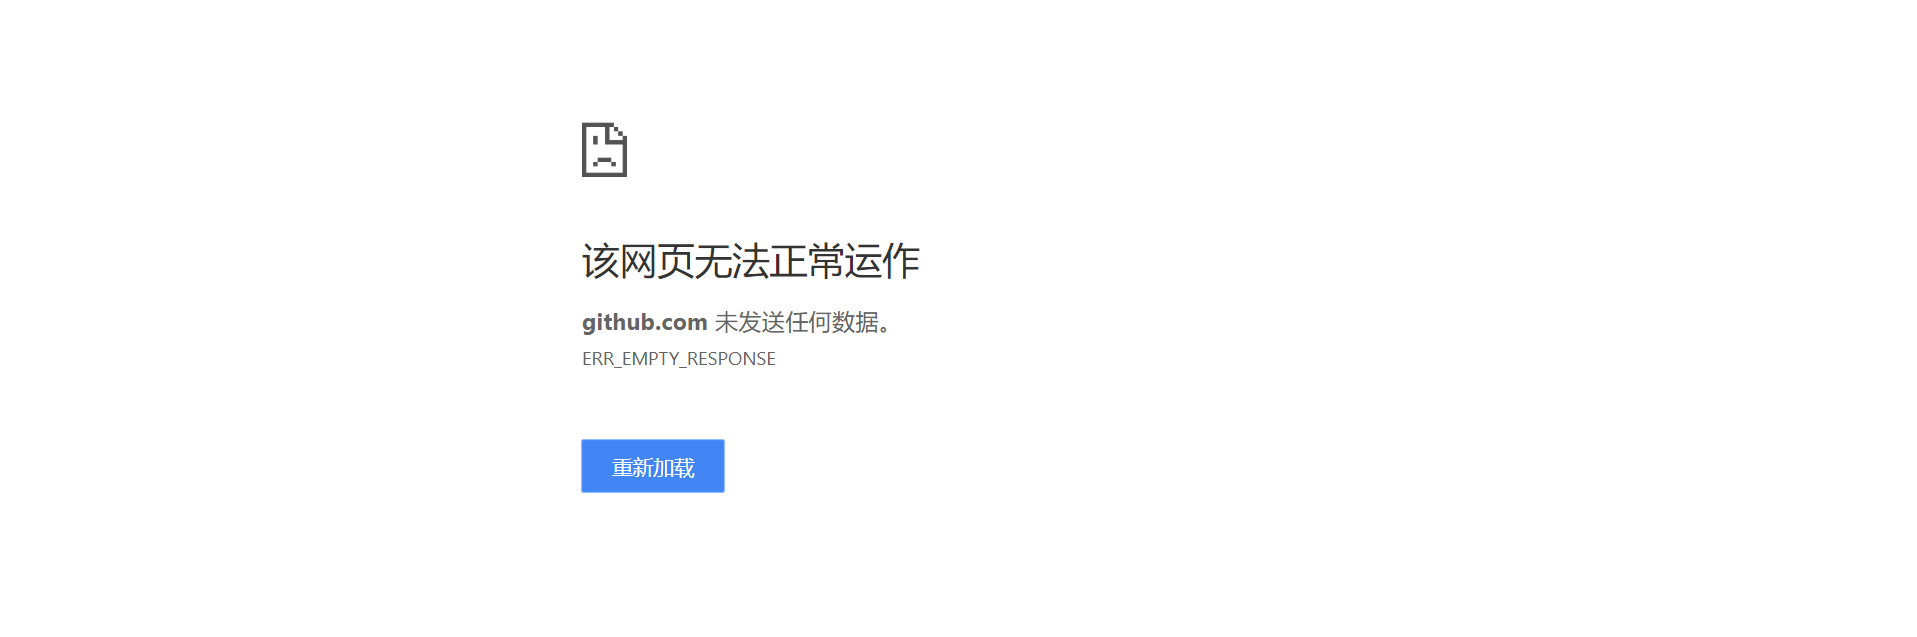This screenshot has width=1917, height=637.
Task: Click the 未发送 portion of the message
Action: pos(750,322)
